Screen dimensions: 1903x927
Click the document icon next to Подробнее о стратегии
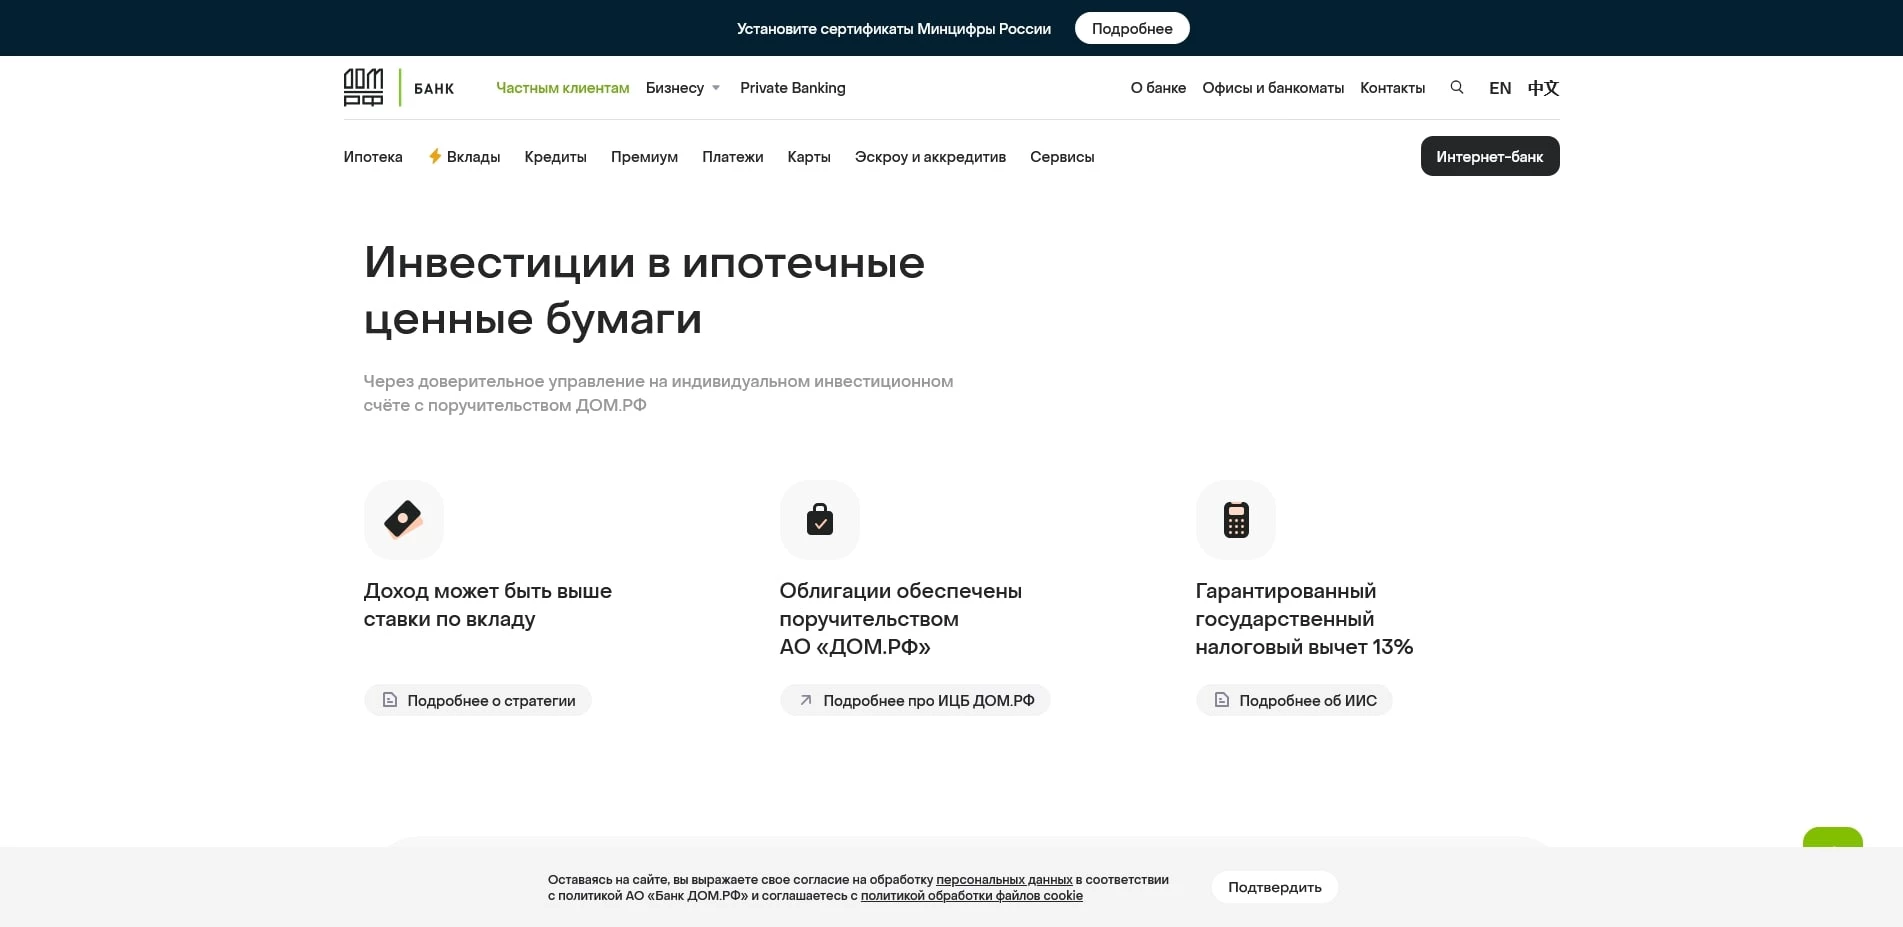coord(390,700)
